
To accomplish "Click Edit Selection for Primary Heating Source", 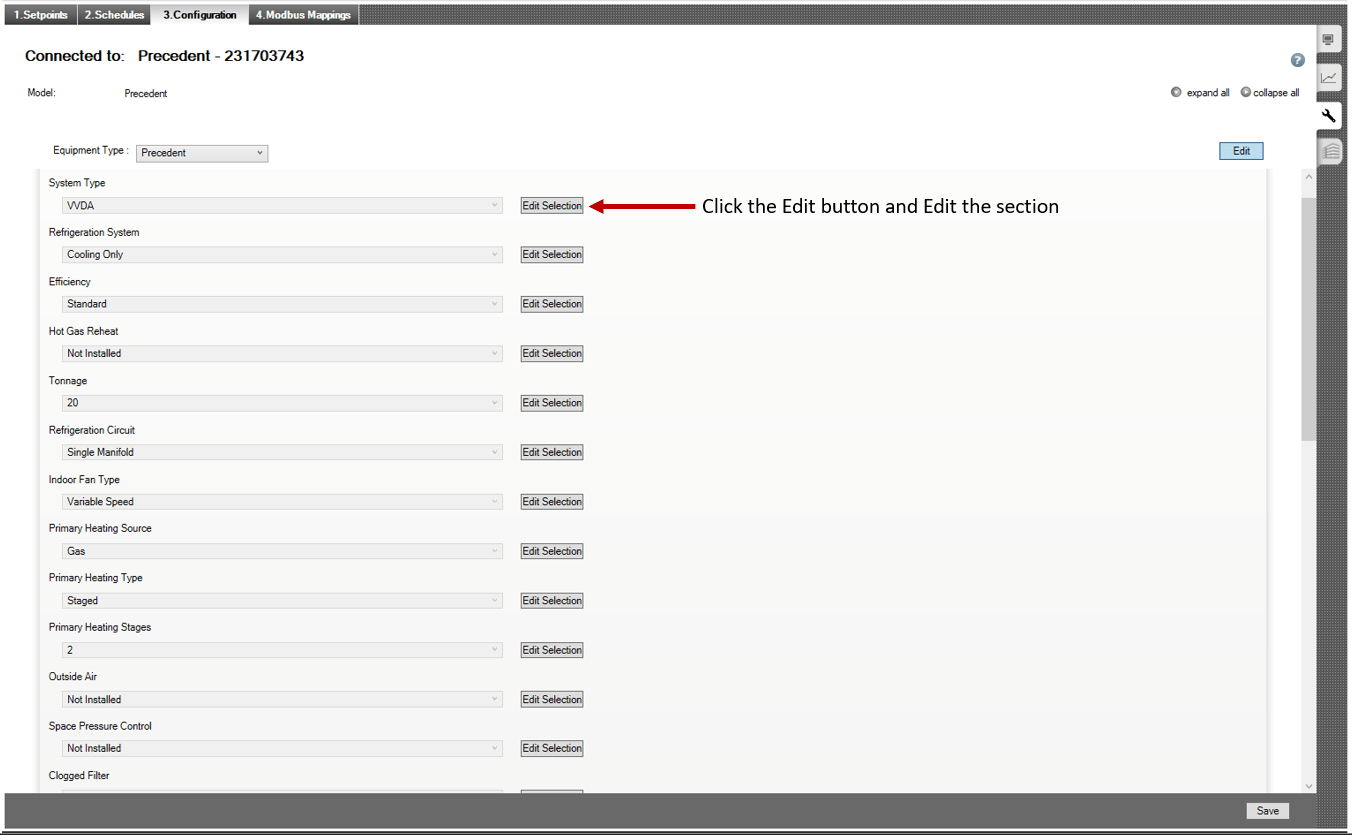I will [552, 551].
